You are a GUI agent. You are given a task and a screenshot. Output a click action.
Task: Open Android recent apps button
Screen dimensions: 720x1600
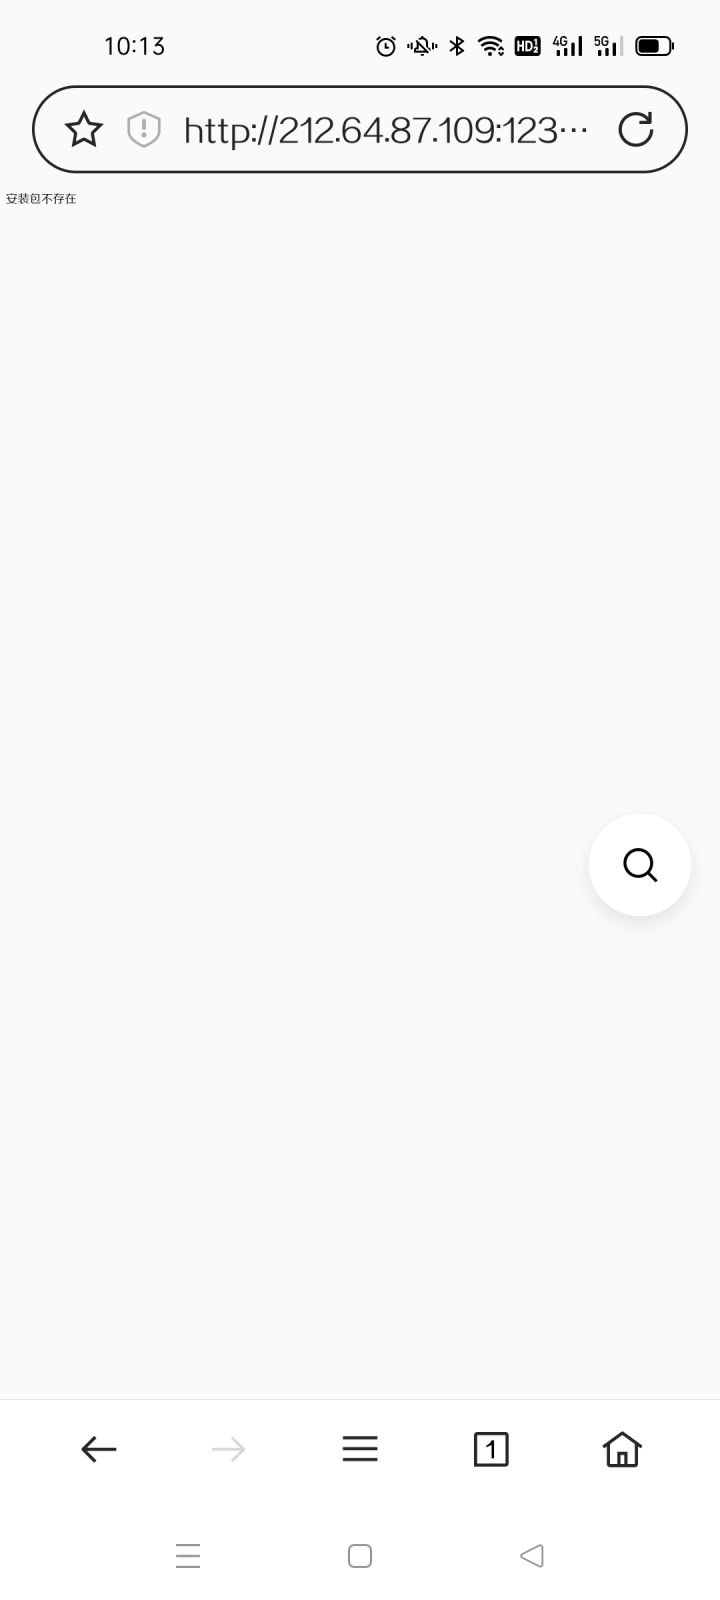point(188,1556)
